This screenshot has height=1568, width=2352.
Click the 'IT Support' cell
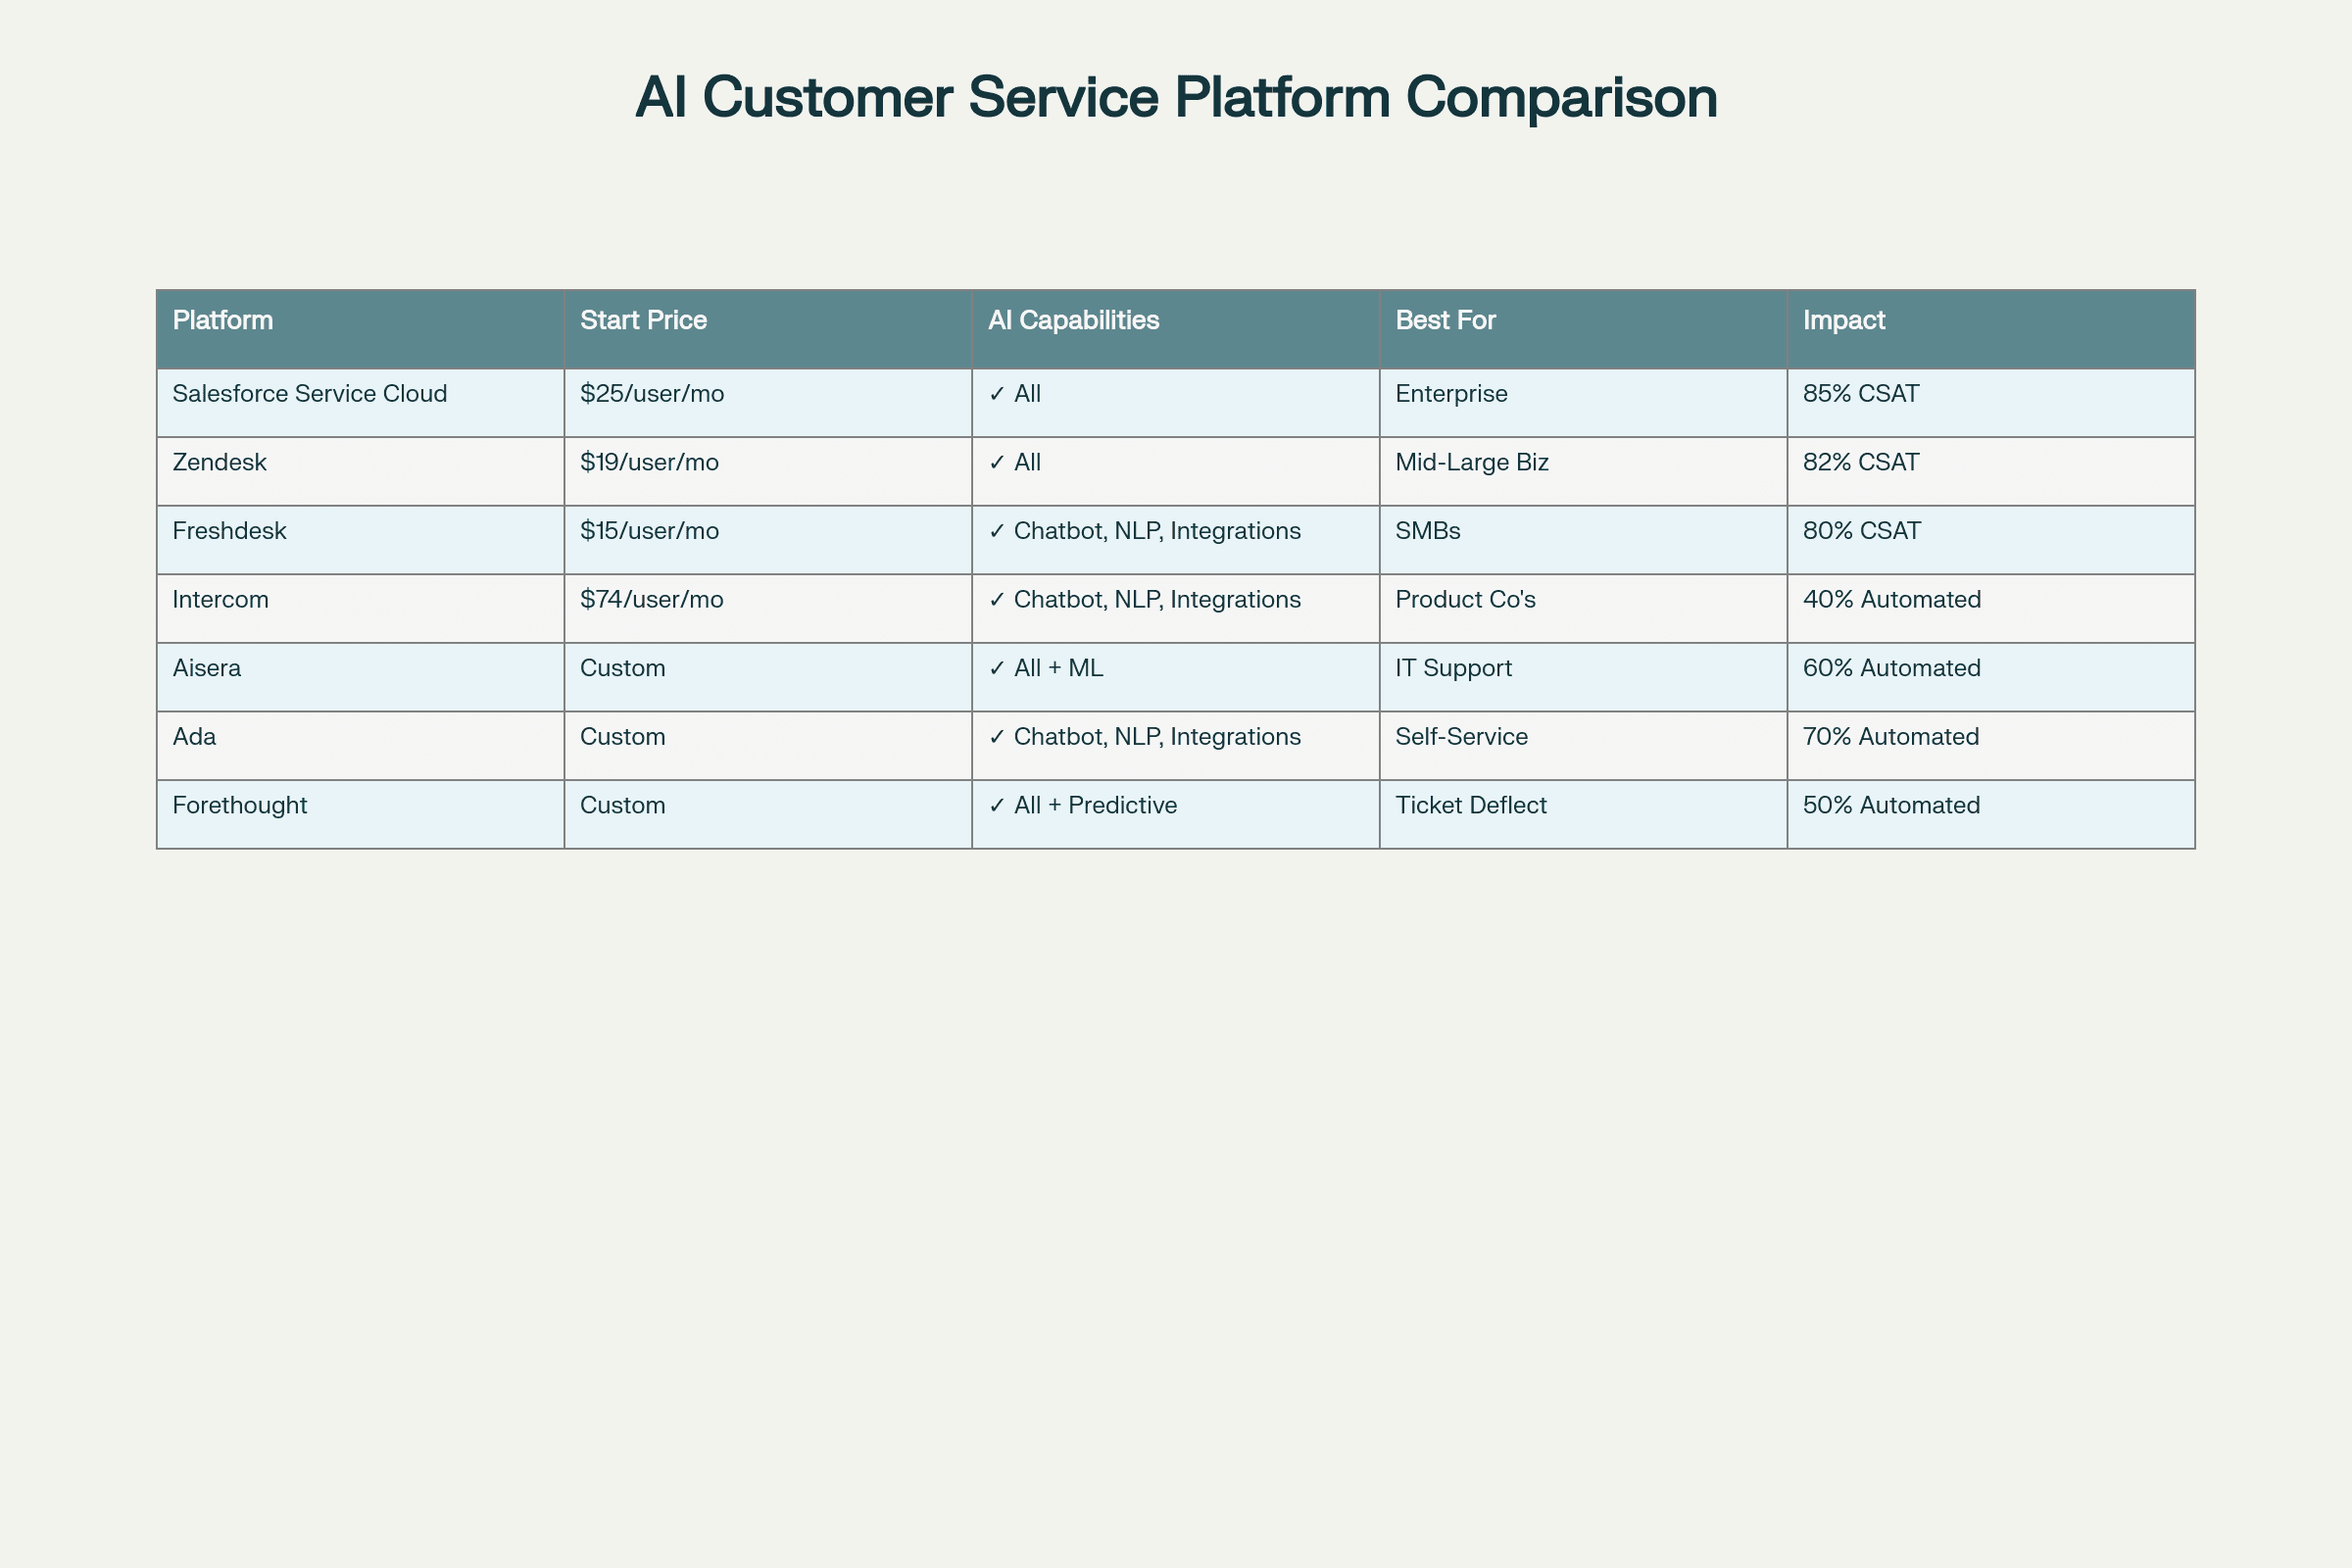1583,677
